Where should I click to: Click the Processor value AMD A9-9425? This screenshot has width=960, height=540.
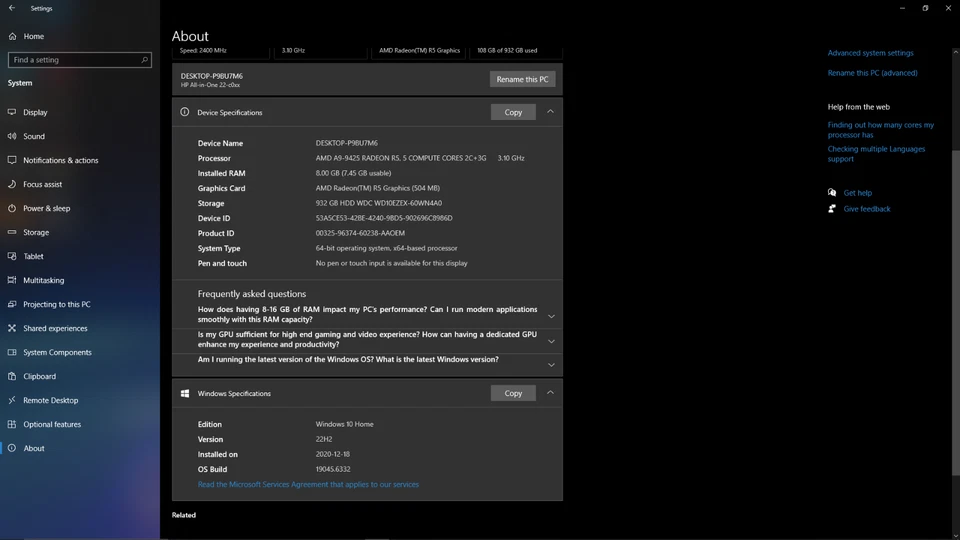[x=400, y=158]
